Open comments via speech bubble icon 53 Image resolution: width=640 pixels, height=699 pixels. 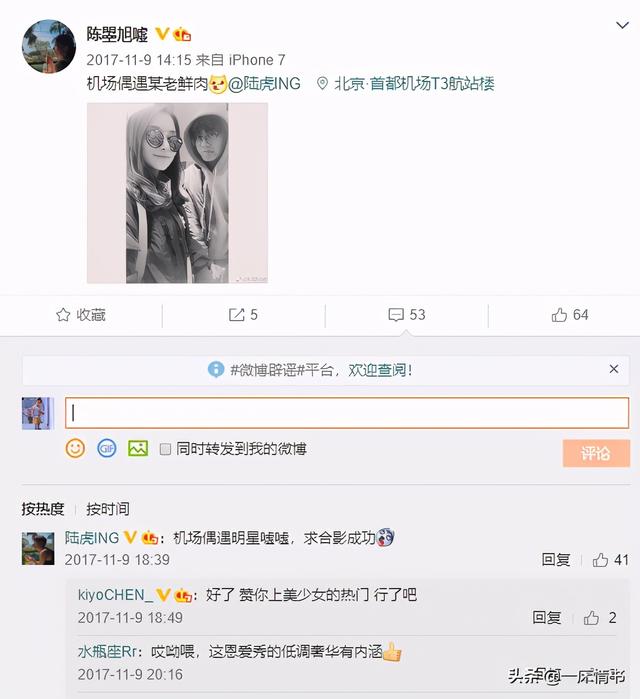(396, 315)
